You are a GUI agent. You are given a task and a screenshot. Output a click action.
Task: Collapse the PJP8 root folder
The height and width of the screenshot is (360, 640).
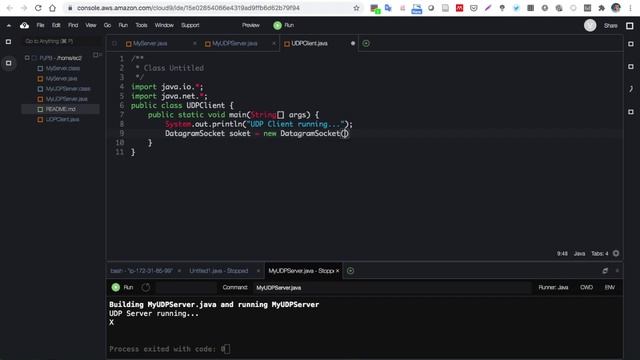(27, 58)
